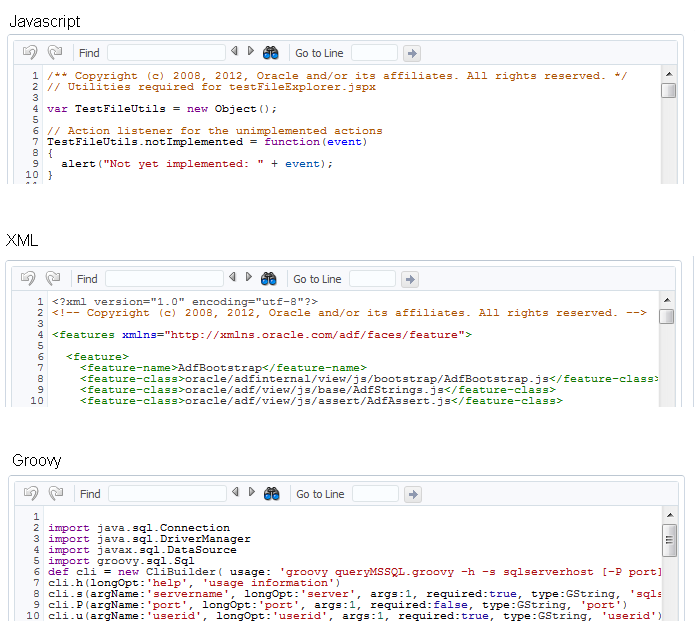Click Find Previous arrow in Groovy editor
Viewport: 695px width, 631px height.
236,492
